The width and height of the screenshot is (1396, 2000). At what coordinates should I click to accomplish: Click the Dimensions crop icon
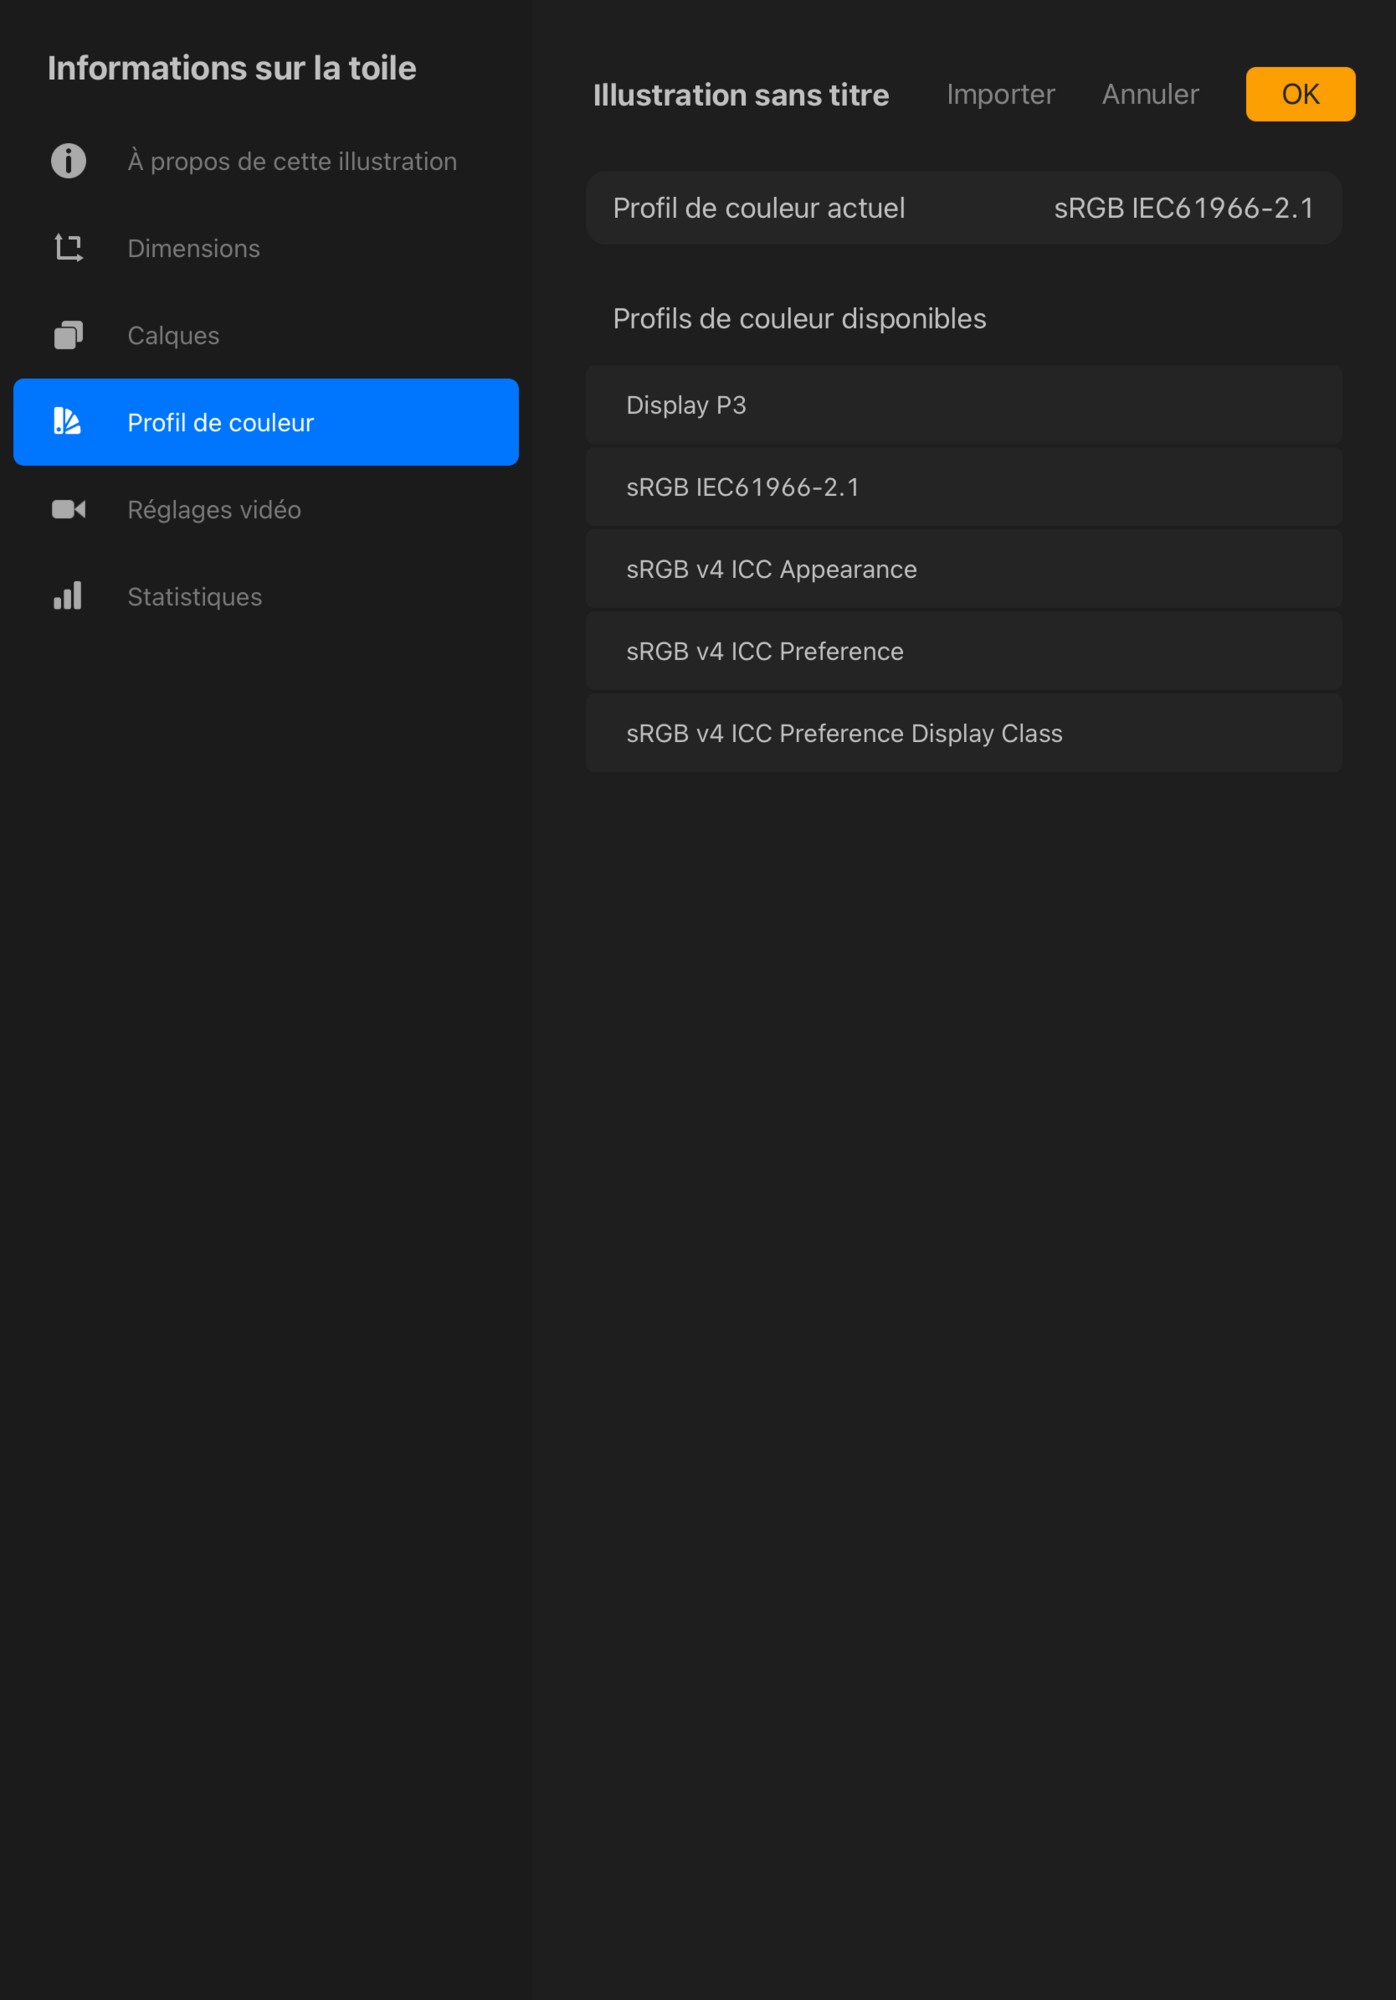(68, 248)
